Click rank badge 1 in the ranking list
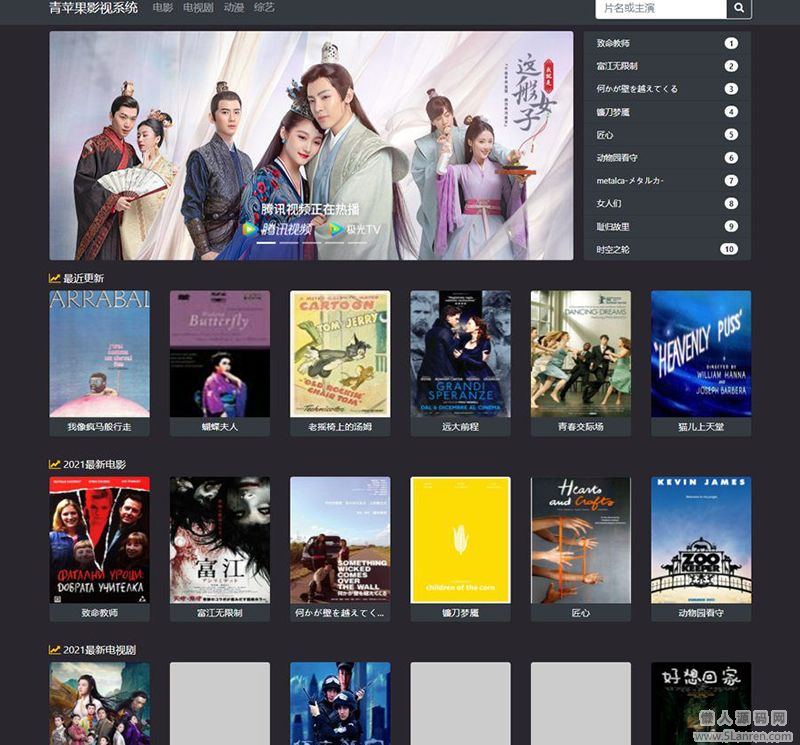Screen dimensions: 800x745 (731, 43)
